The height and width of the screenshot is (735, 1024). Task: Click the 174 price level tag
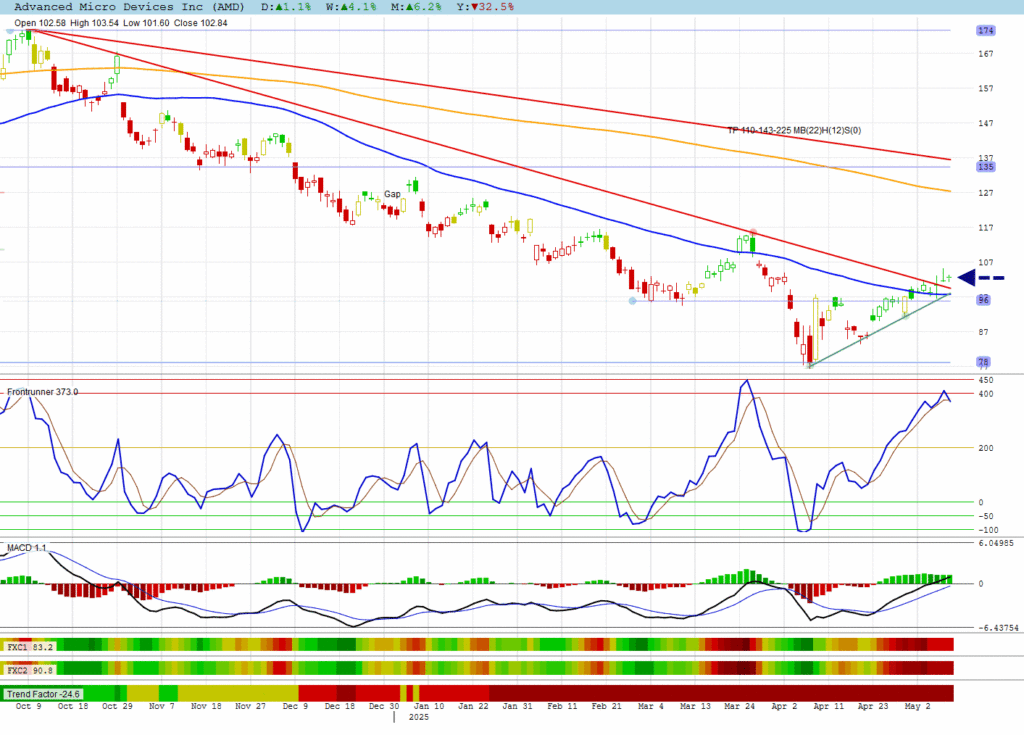point(985,31)
